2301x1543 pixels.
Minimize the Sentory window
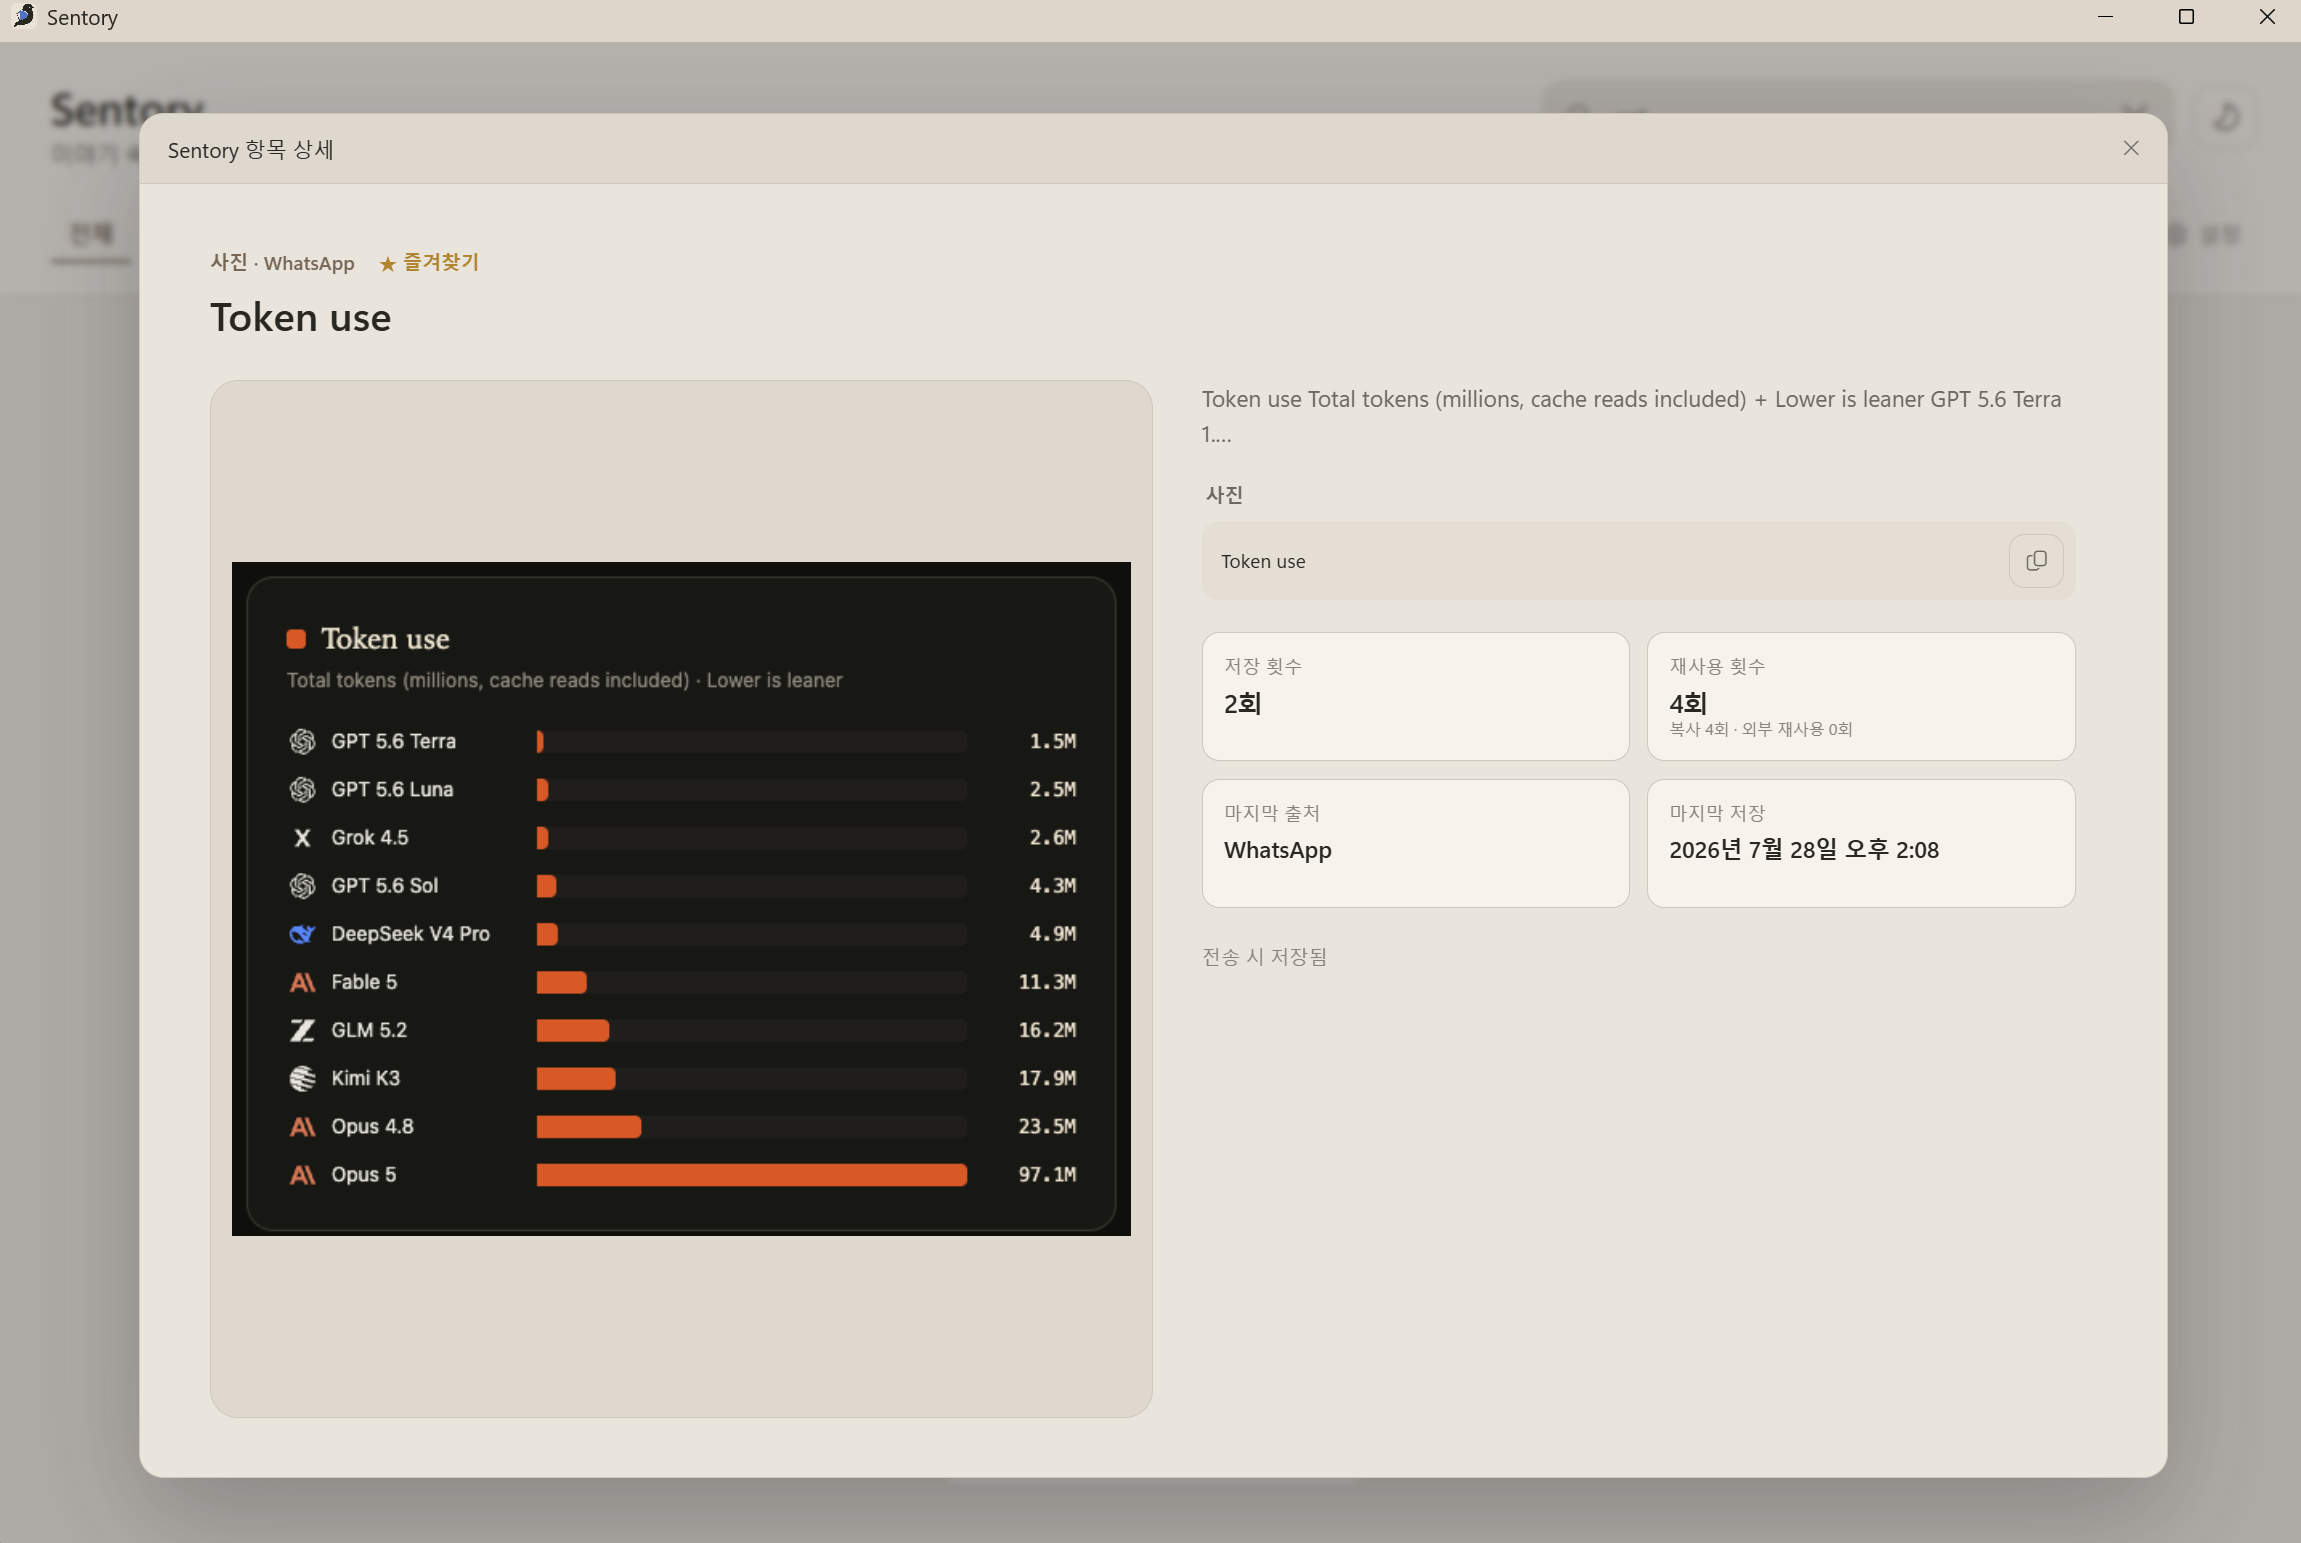[x=2105, y=17]
